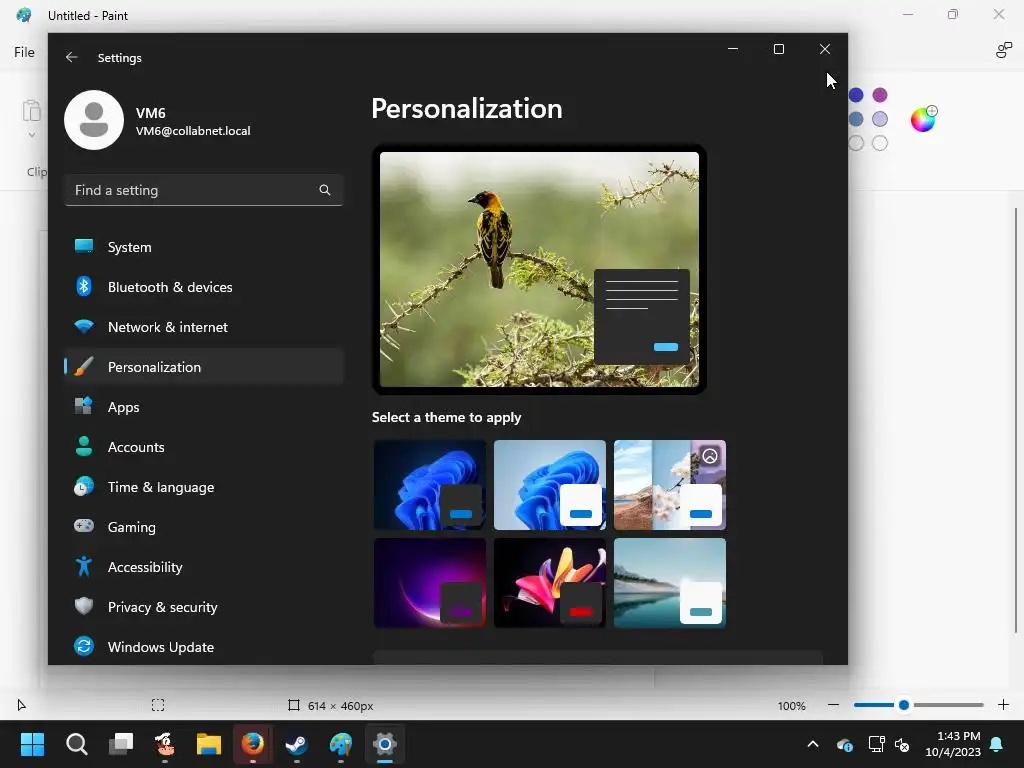The height and width of the screenshot is (768, 1024).
Task: Zoom out with the minus button in Paint
Action: pyautogui.click(x=833, y=705)
